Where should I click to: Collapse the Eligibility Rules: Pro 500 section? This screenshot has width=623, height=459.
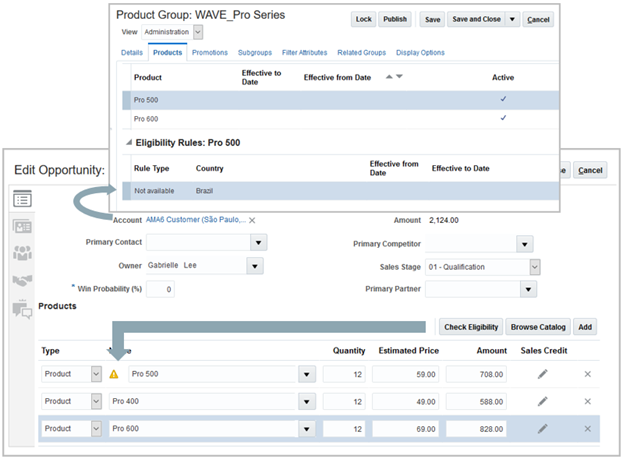(127, 143)
